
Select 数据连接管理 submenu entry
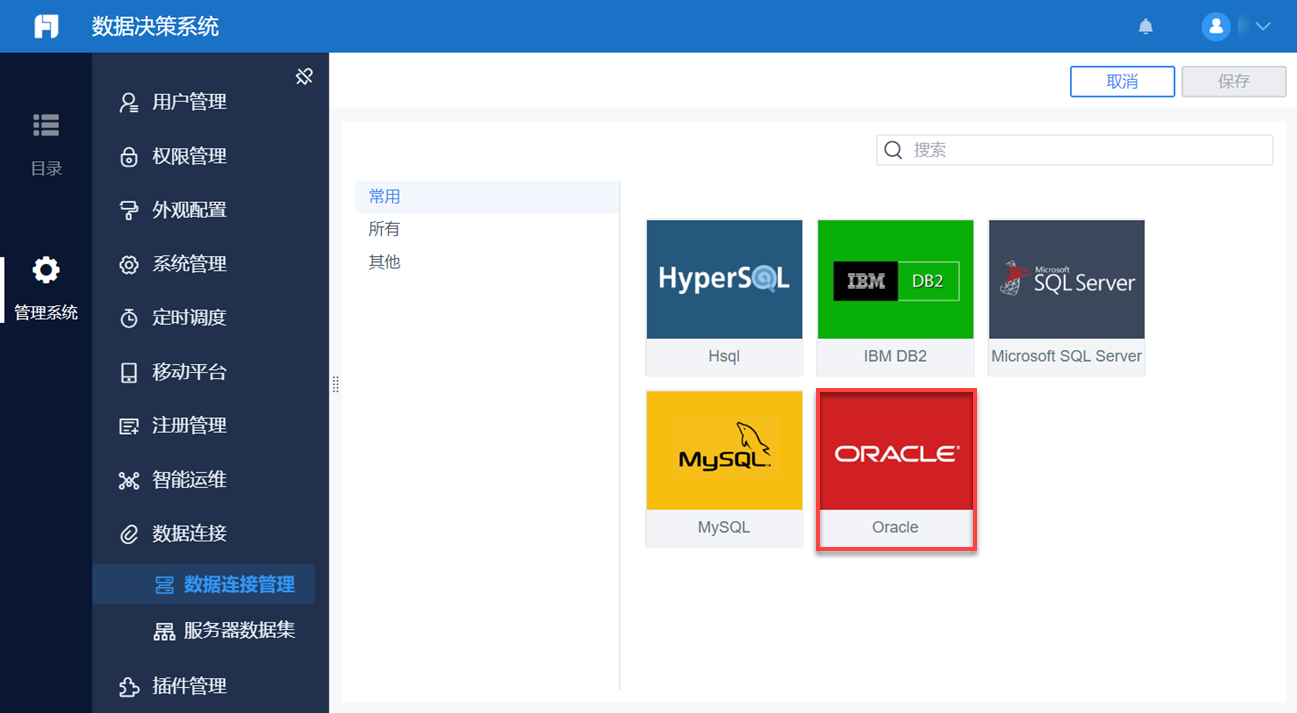tap(204, 585)
